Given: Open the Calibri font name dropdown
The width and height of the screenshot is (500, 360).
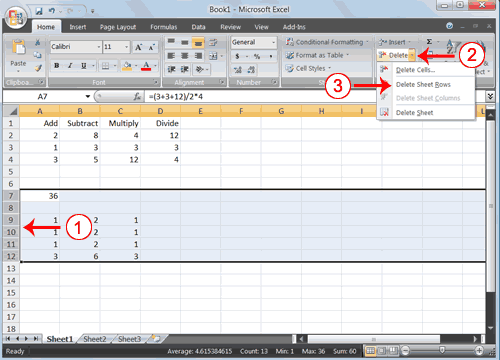Looking at the screenshot, I should 99,47.
